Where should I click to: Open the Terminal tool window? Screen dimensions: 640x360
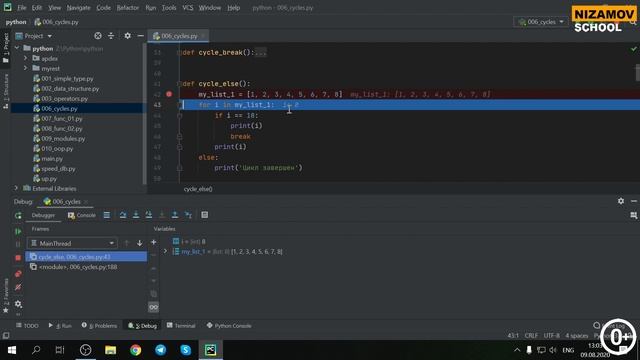click(x=181, y=326)
